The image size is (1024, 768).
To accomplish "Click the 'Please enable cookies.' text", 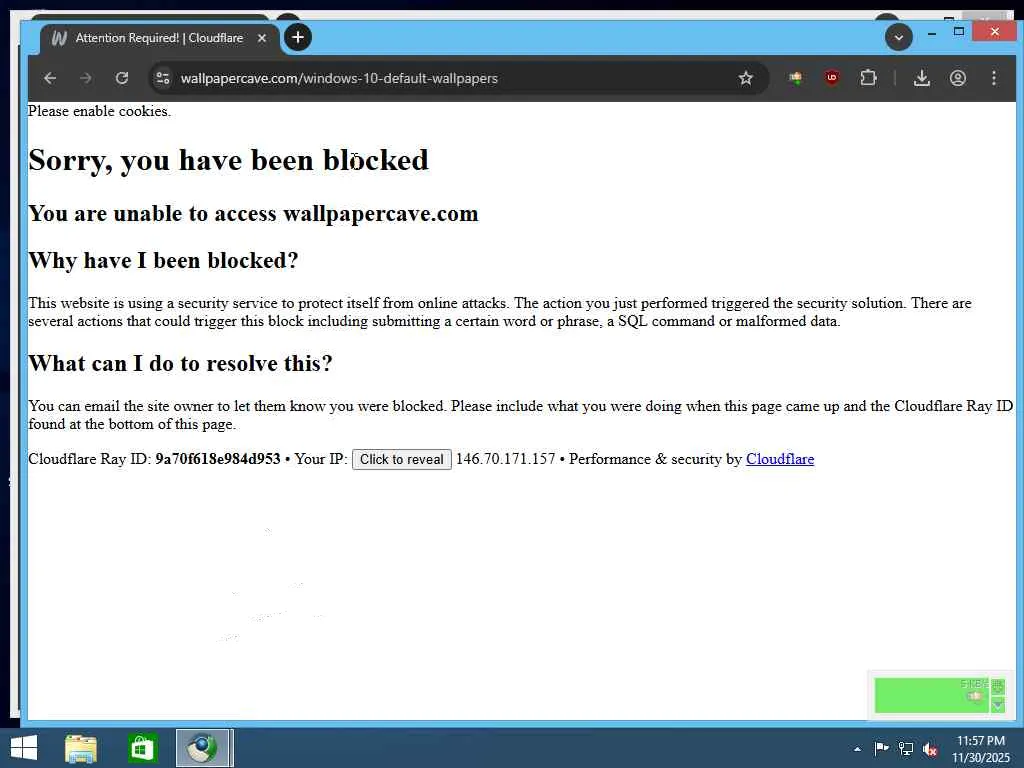I will tap(99, 111).
